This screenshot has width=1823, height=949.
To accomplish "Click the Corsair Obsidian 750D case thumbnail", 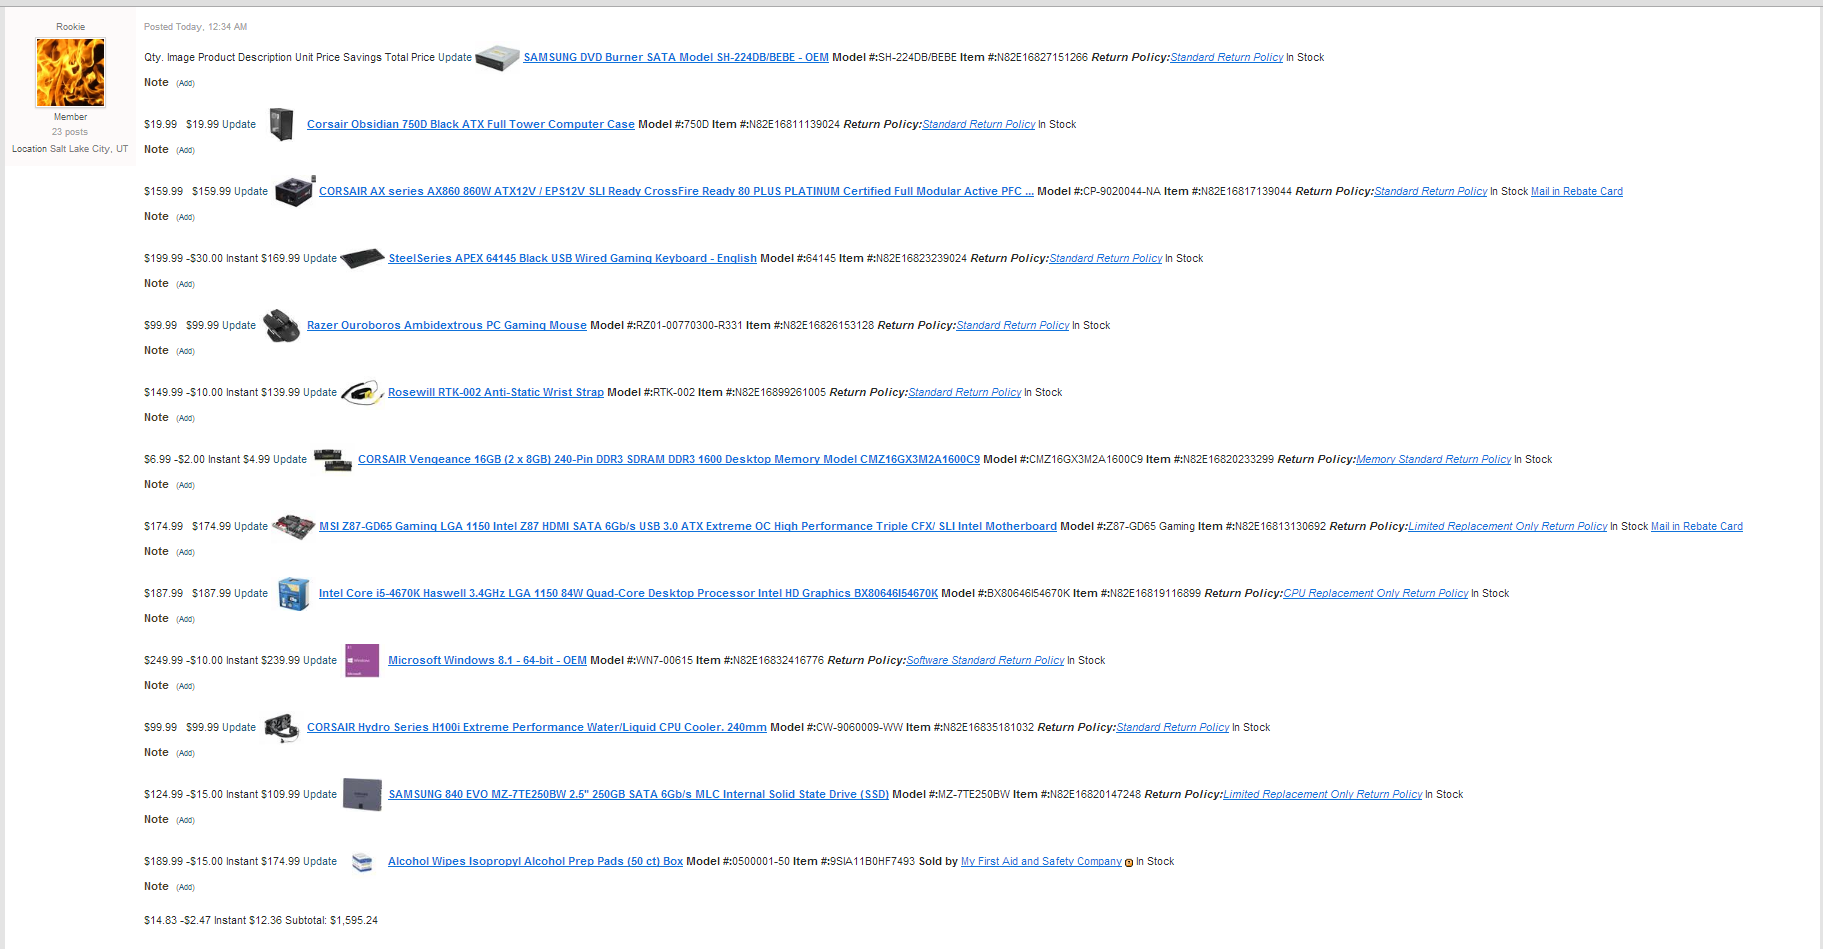I will 281,124.
